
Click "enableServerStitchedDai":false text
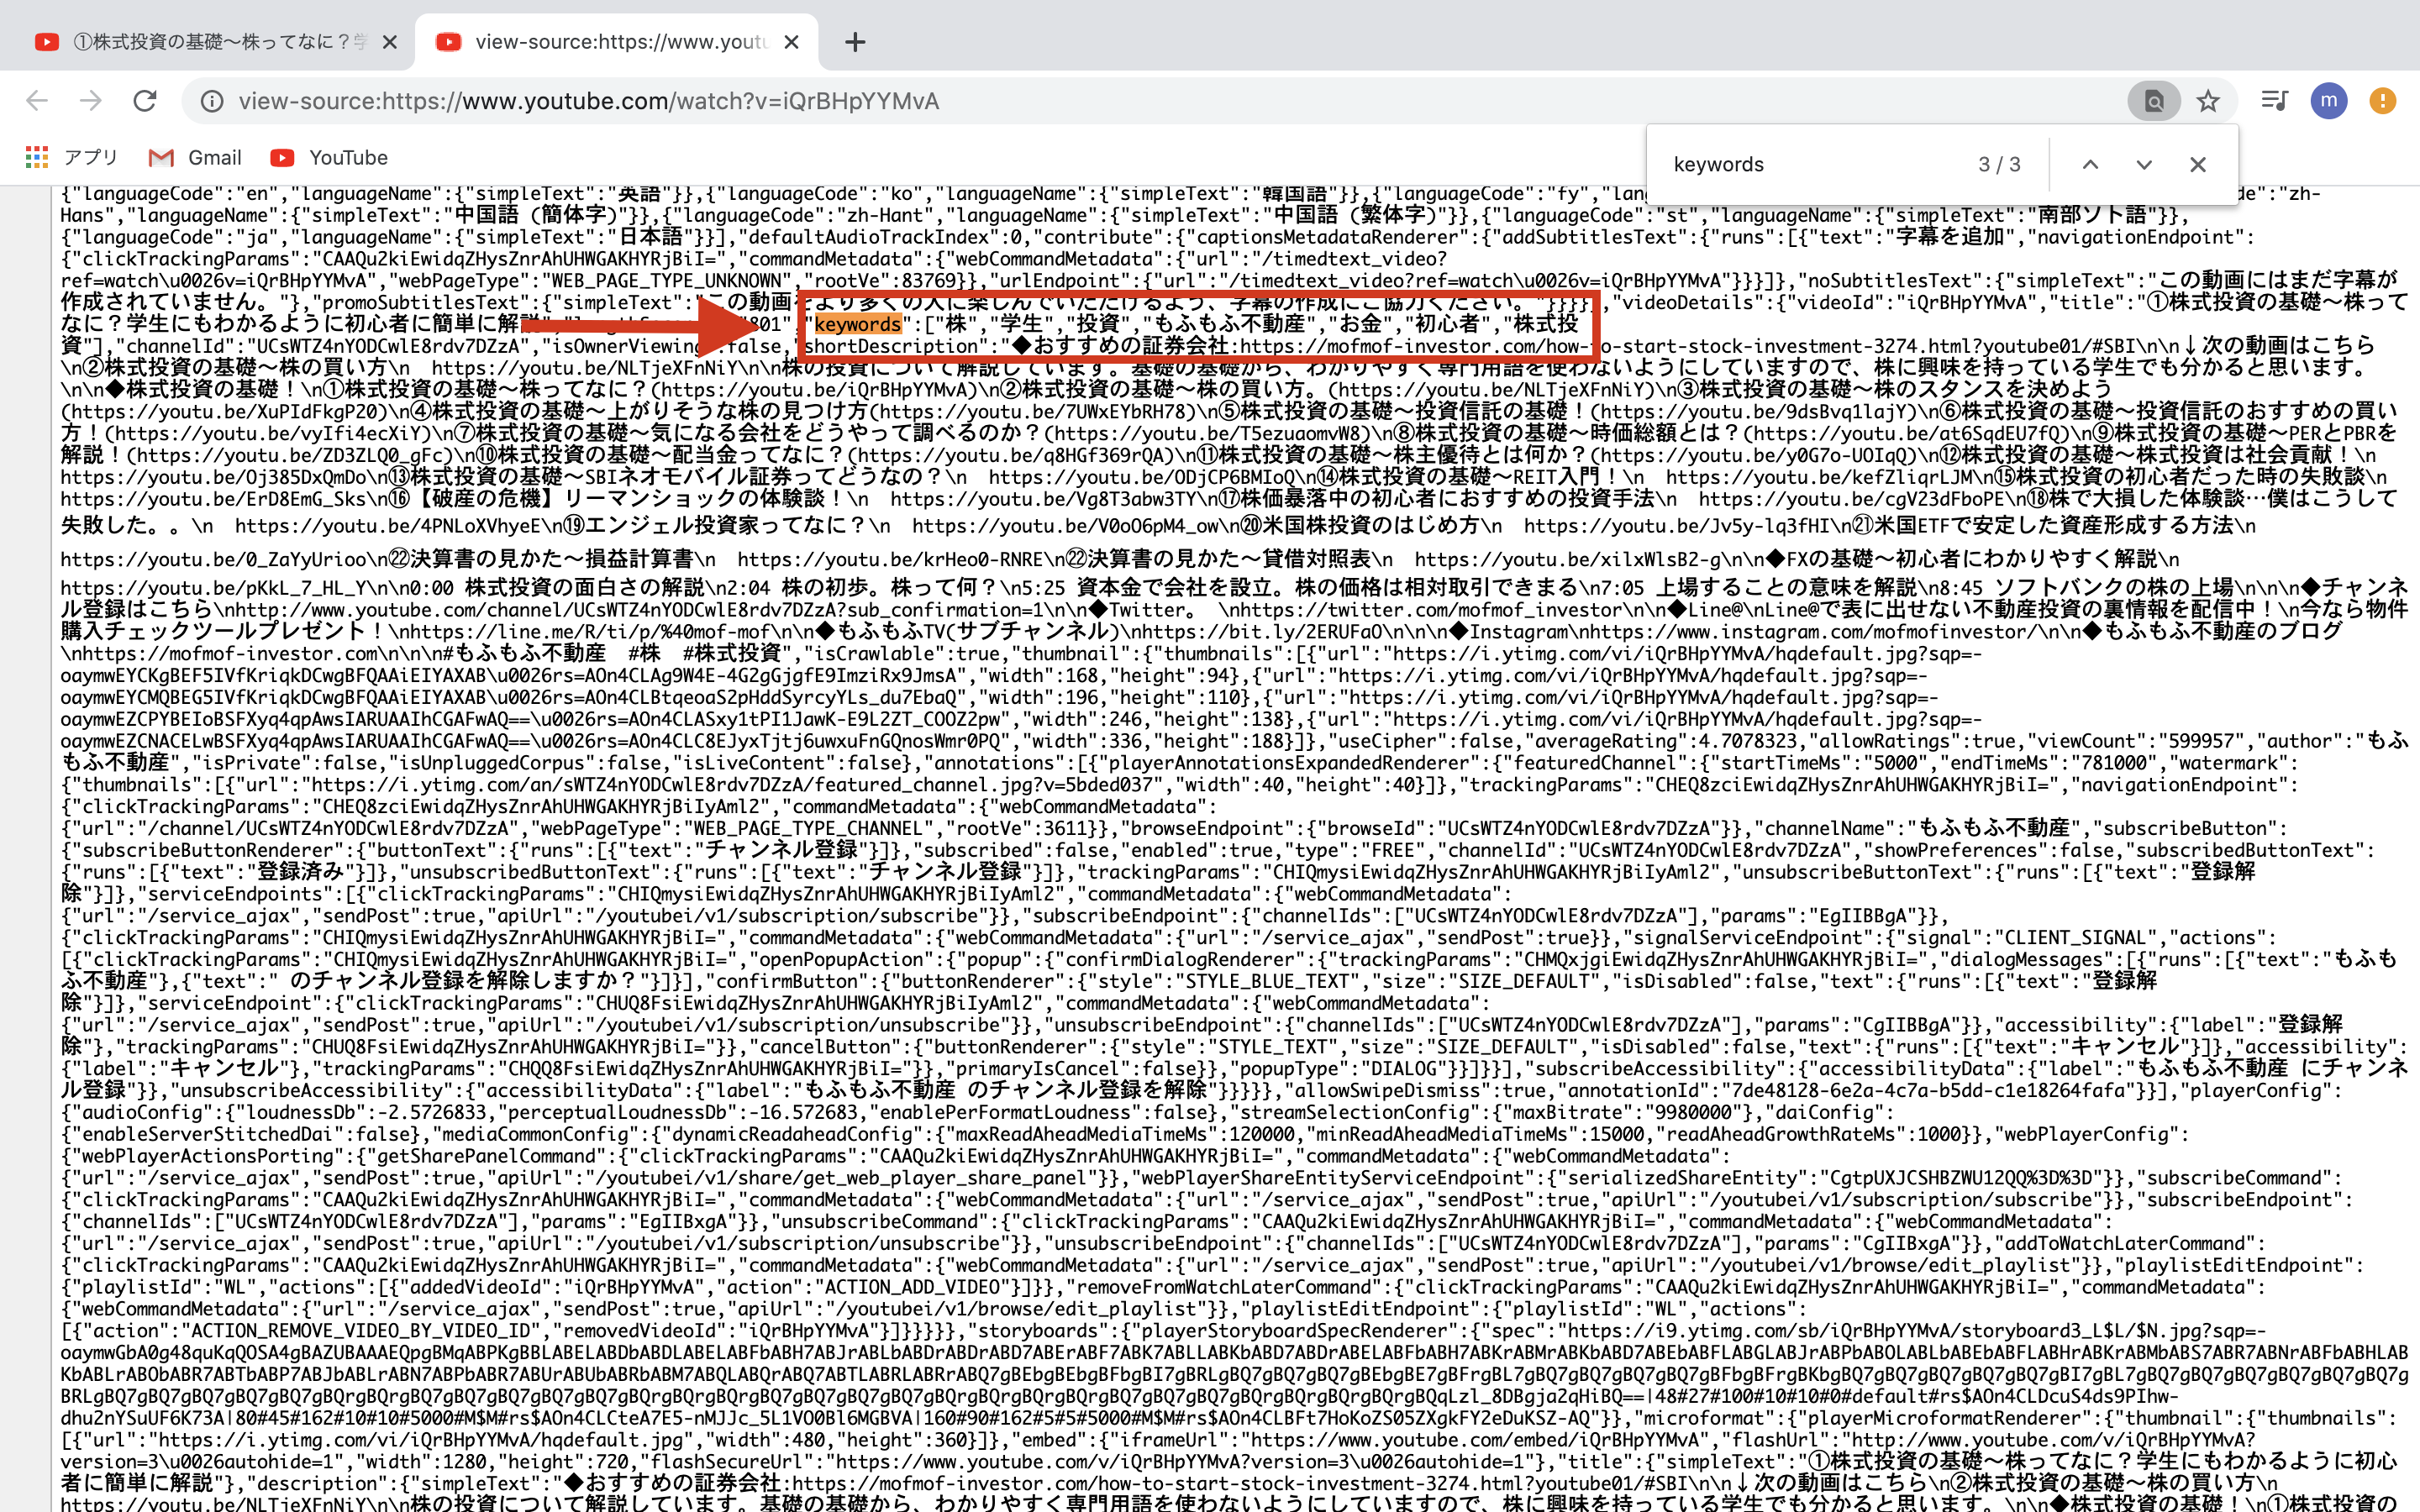(239, 1134)
